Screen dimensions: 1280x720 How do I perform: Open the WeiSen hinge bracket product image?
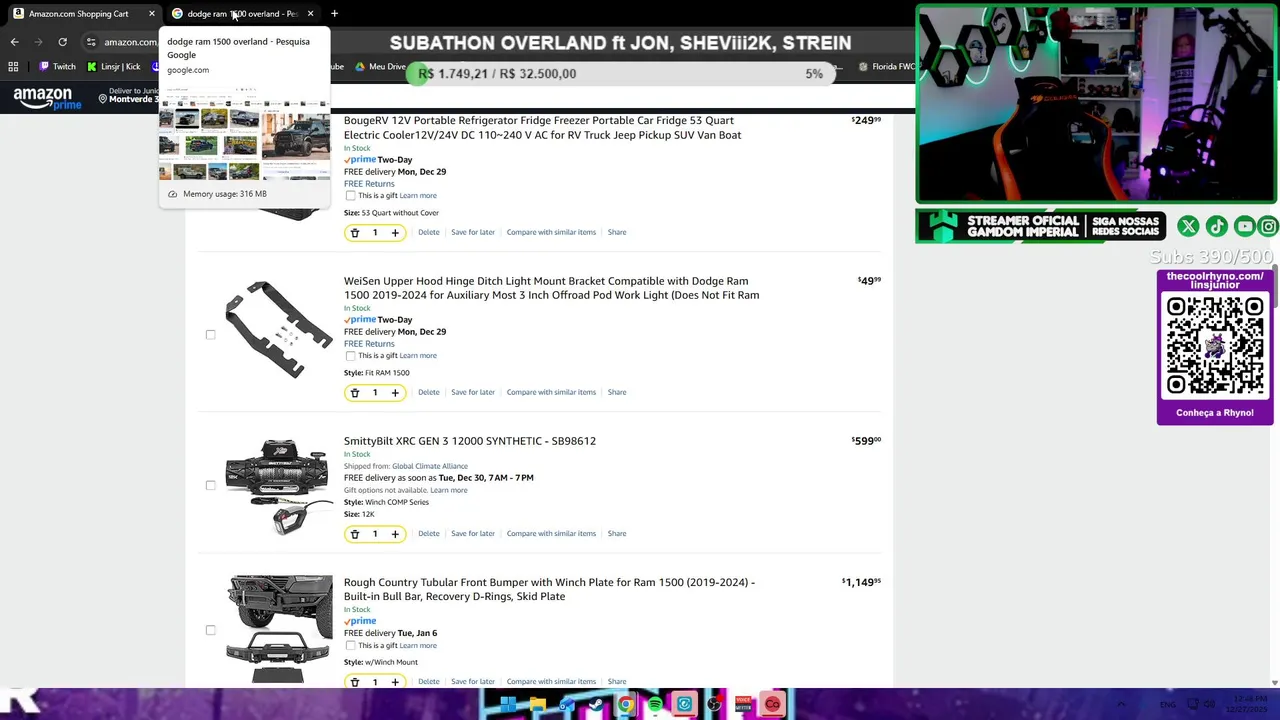(279, 330)
